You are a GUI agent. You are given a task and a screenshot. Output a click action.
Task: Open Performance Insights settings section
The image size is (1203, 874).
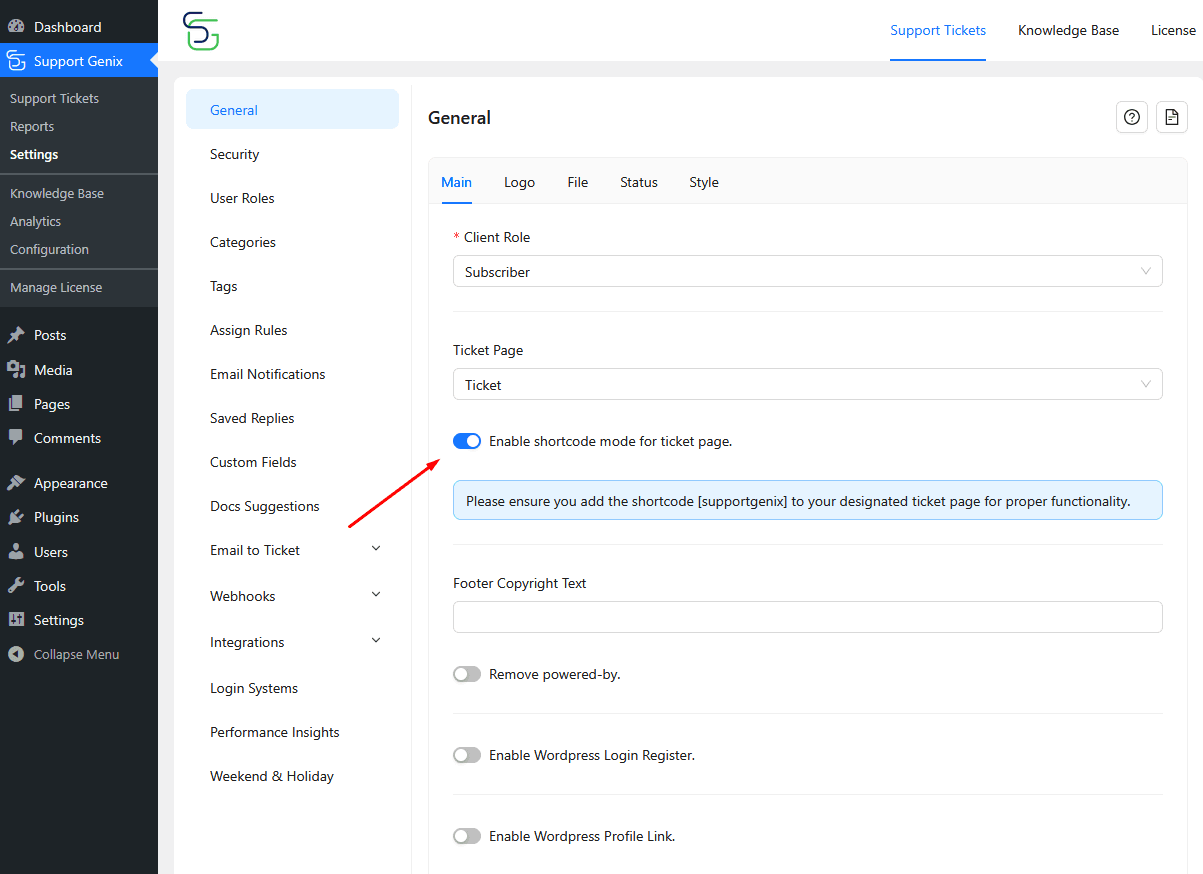point(292,732)
